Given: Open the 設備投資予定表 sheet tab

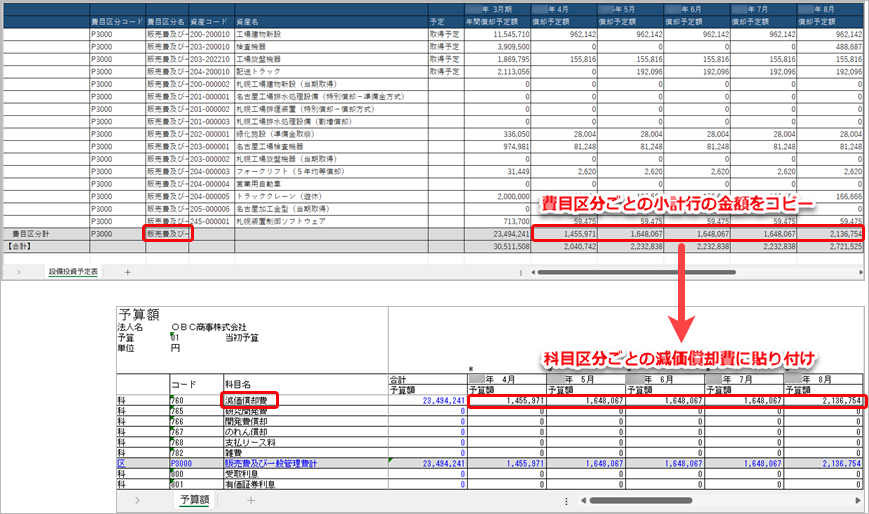Looking at the screenshot, I should point(73,272).
